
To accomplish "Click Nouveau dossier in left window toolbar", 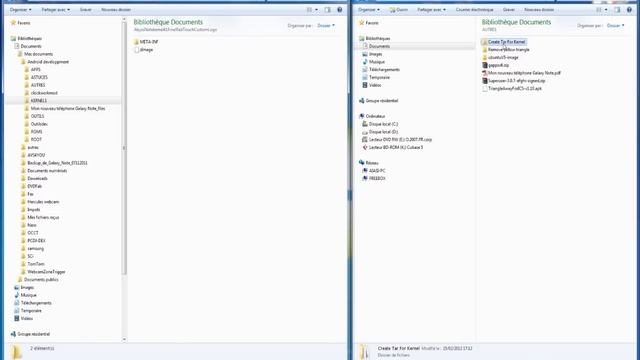I will pos(116,9).
